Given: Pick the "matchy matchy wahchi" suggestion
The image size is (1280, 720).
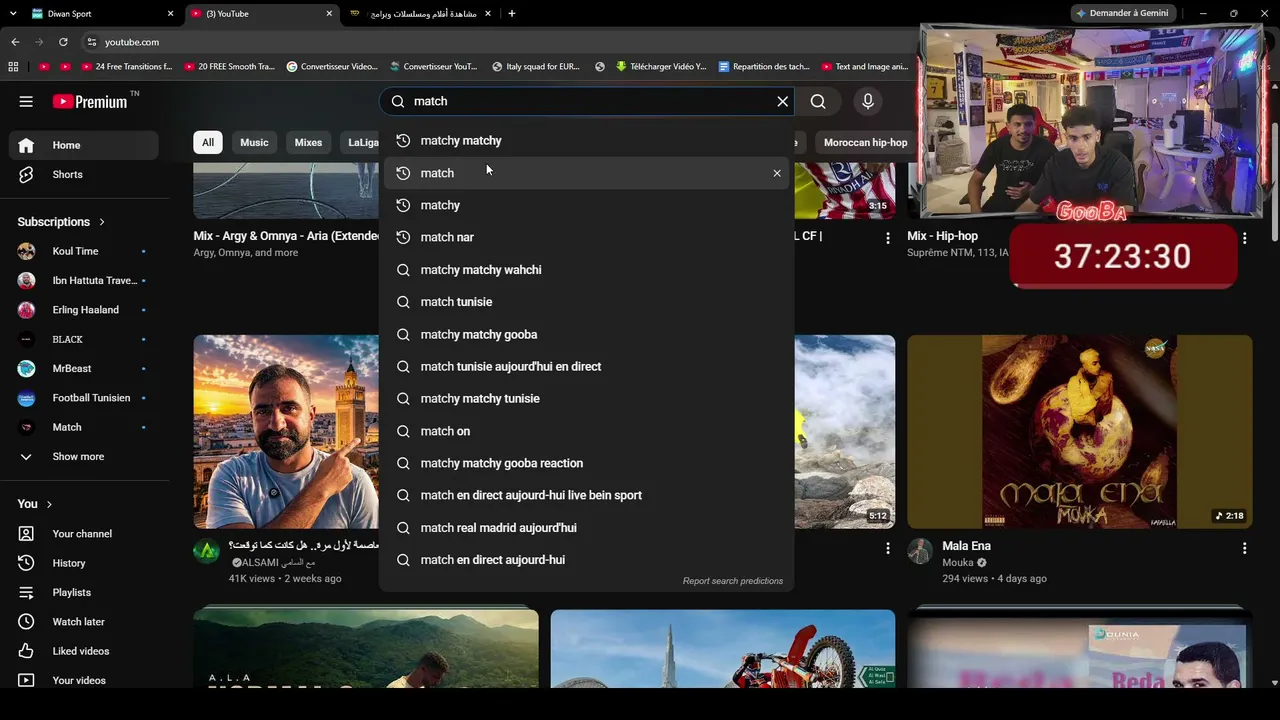Looking at the screenshot, I should pyautogui.click(x=589, y=270).
